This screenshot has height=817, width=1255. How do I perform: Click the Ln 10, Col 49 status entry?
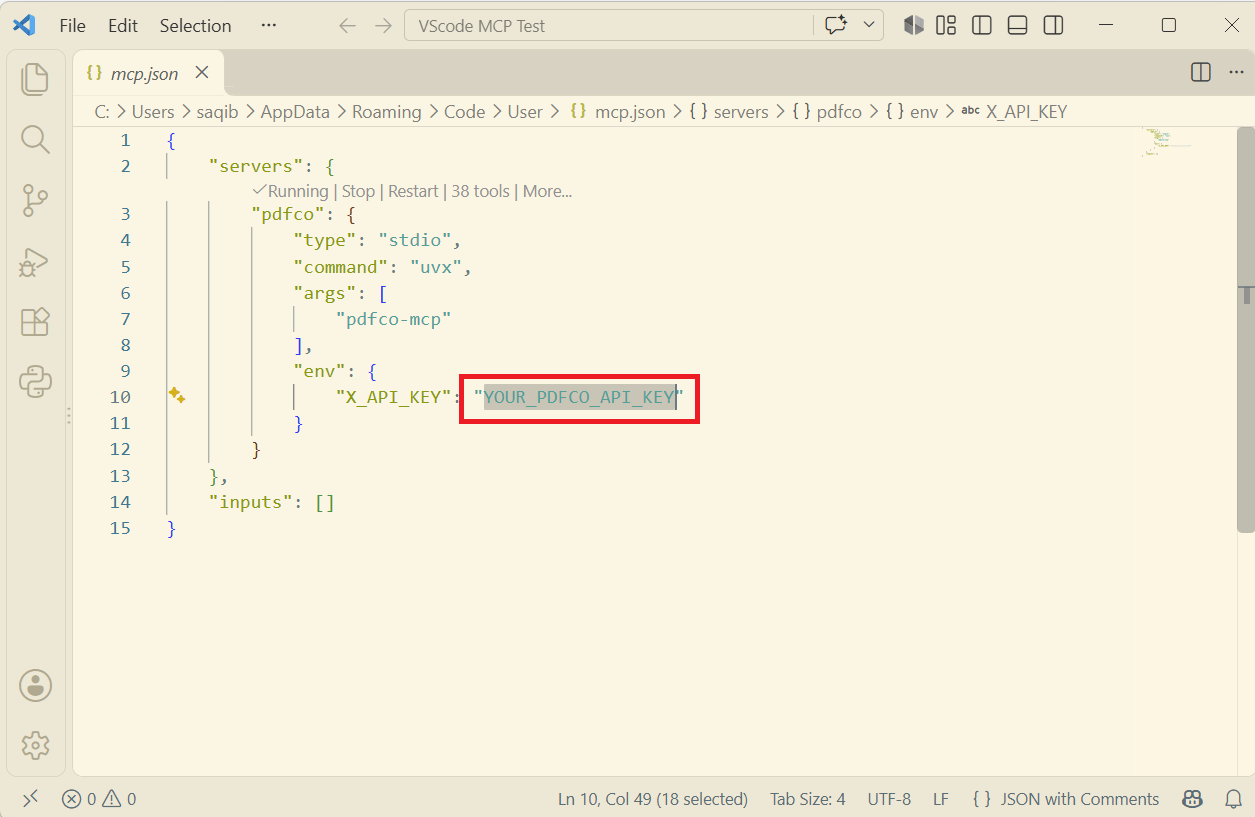(653, 799)
